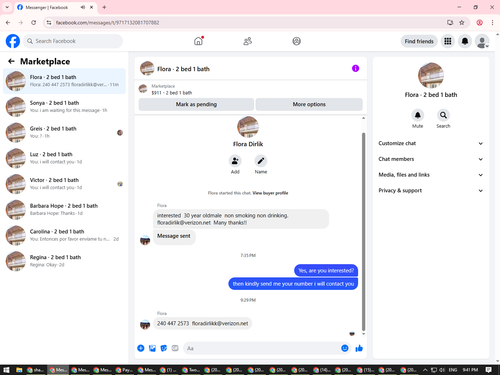Open the Windows Start button
500x375 pixels.
point(6,370)
